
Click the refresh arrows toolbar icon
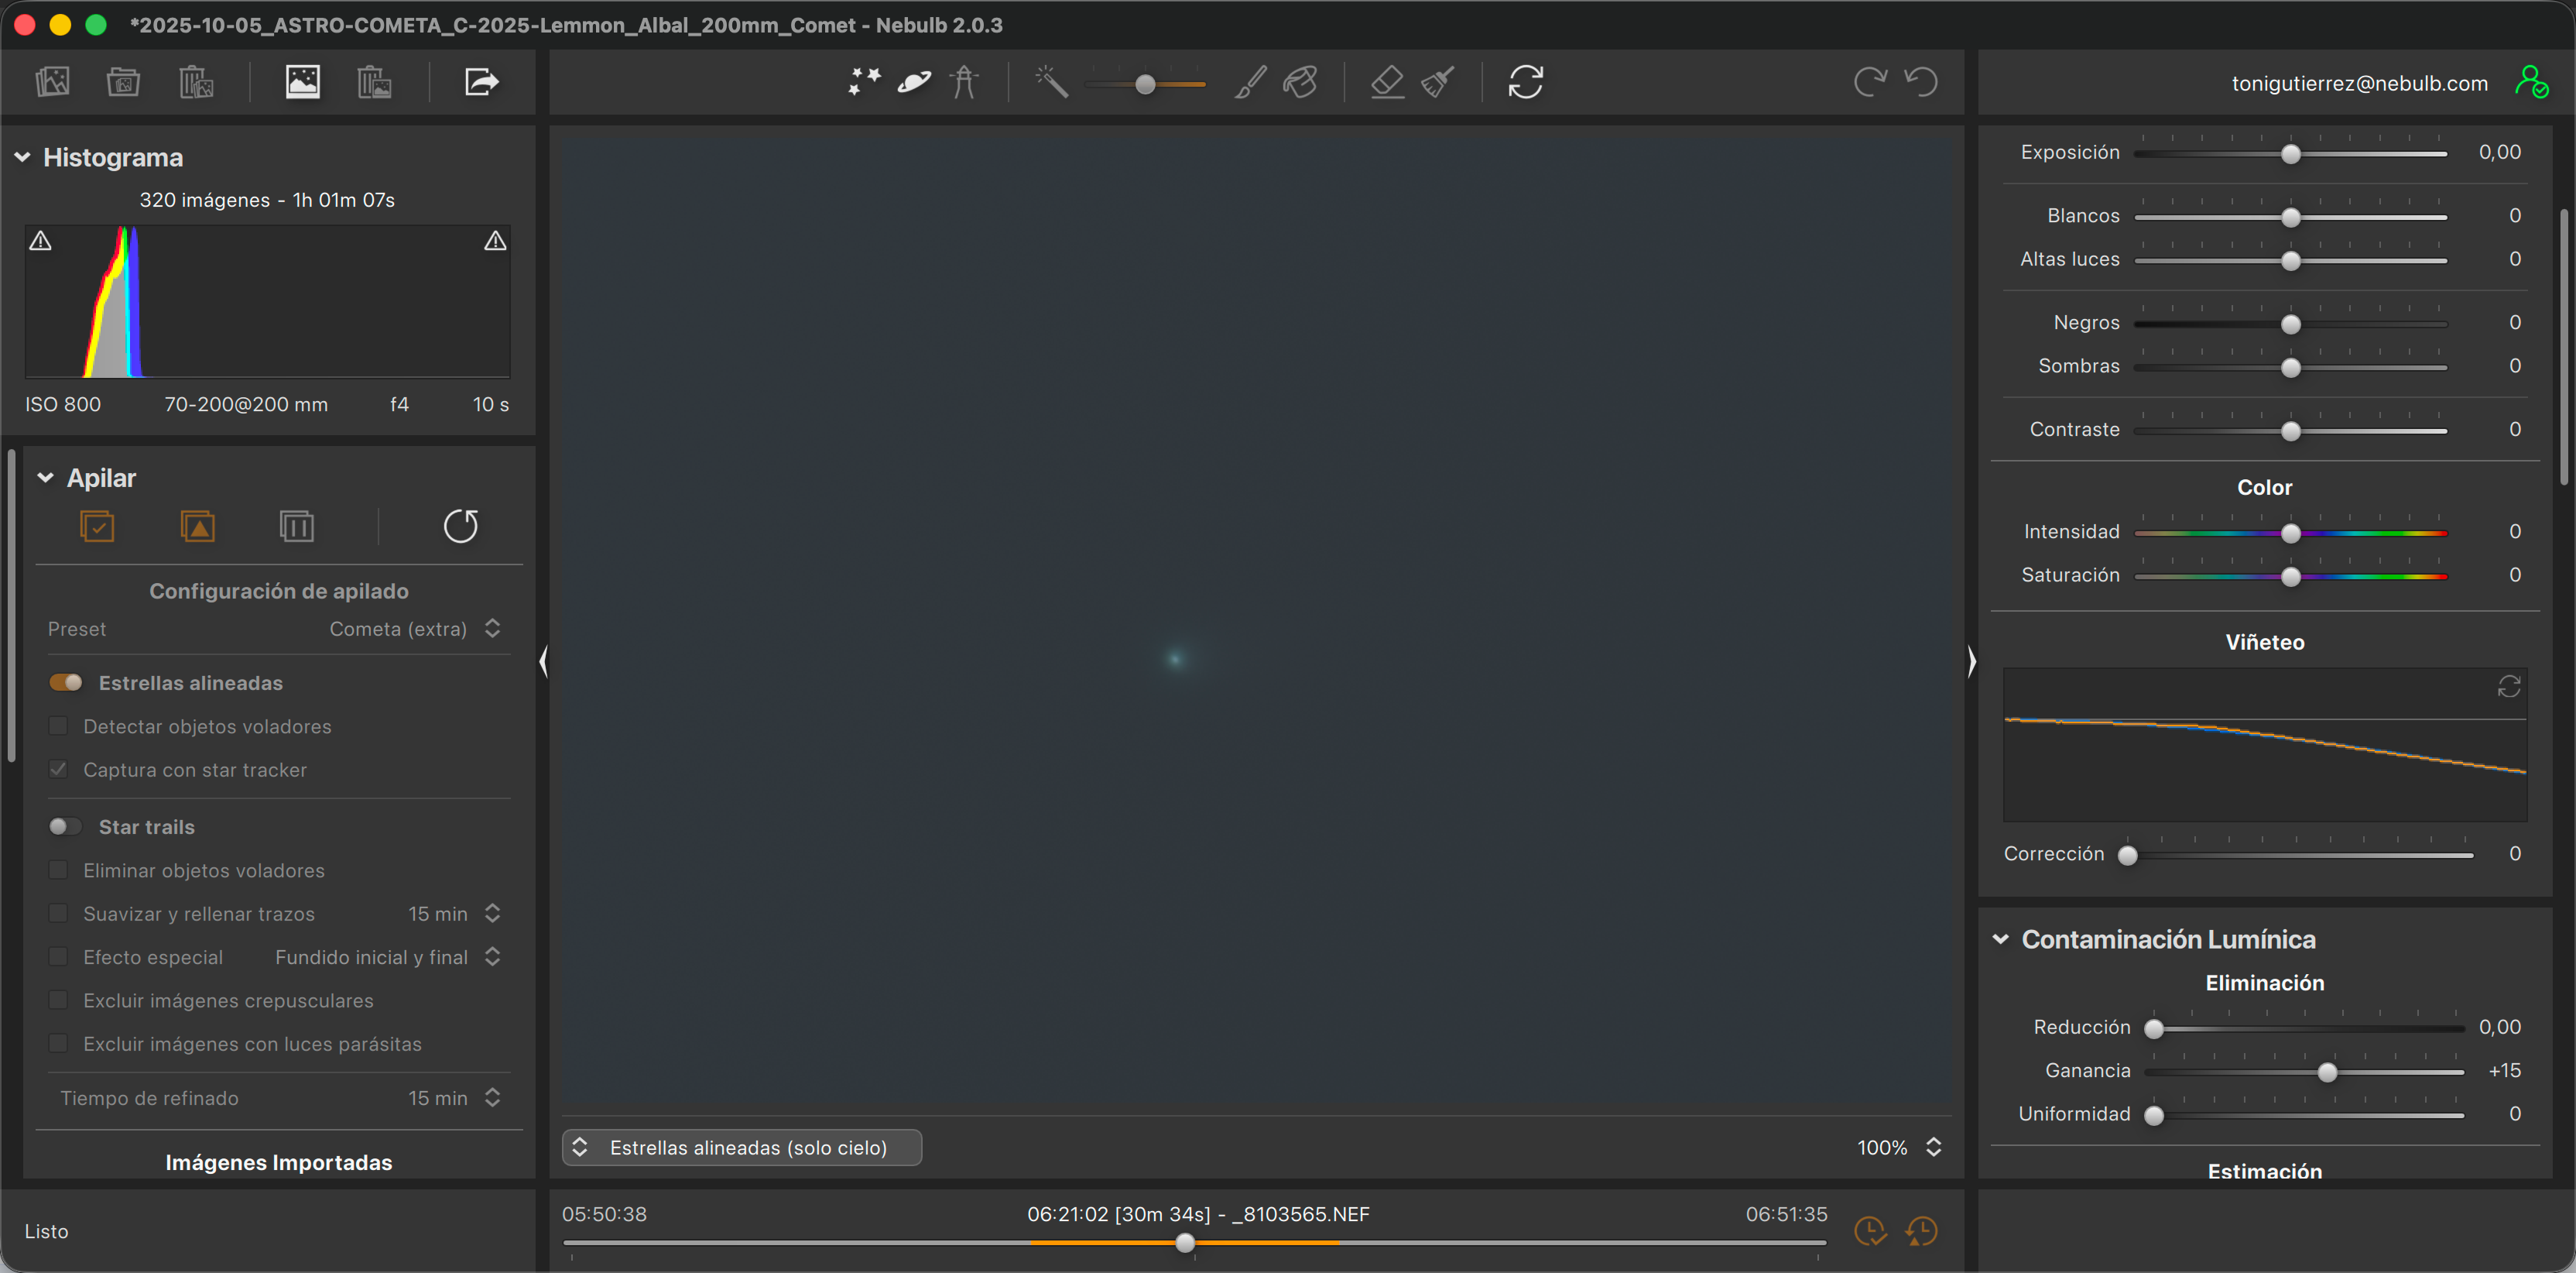tap(1525, 81)
